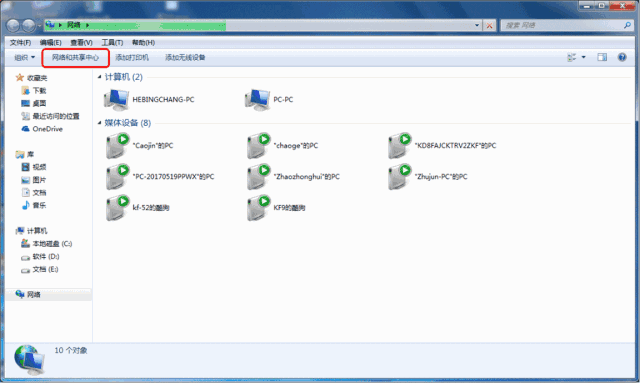The width and height of the screenshot is (640, 383).
Task: Collapse the 媒体设备 (8) group
Action: tap(99, 123)
